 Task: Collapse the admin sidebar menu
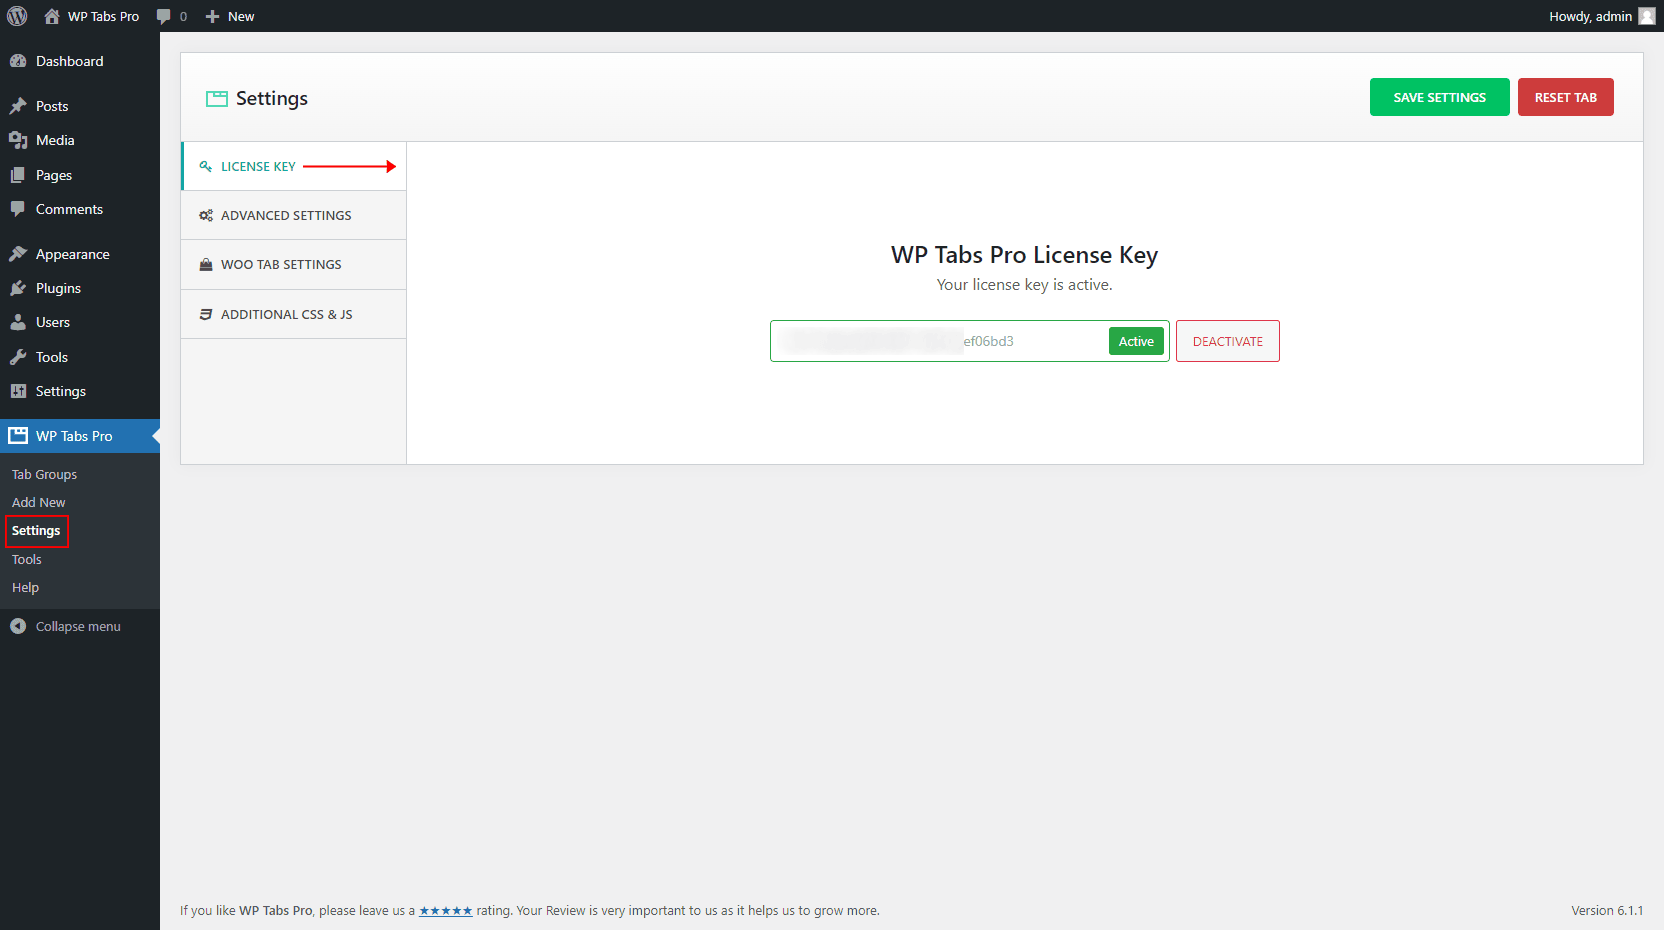[x=77, y=626]
